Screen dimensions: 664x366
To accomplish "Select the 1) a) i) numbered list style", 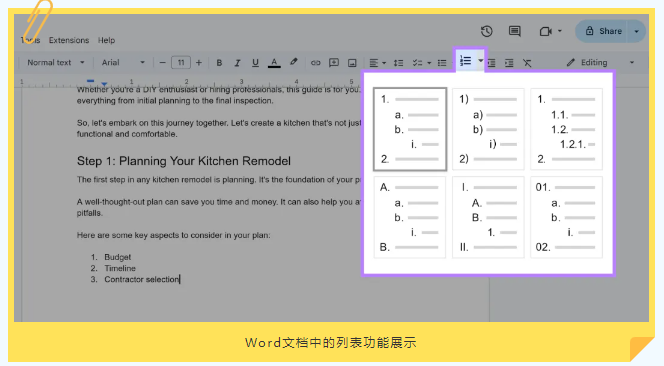I will [488, 129].
